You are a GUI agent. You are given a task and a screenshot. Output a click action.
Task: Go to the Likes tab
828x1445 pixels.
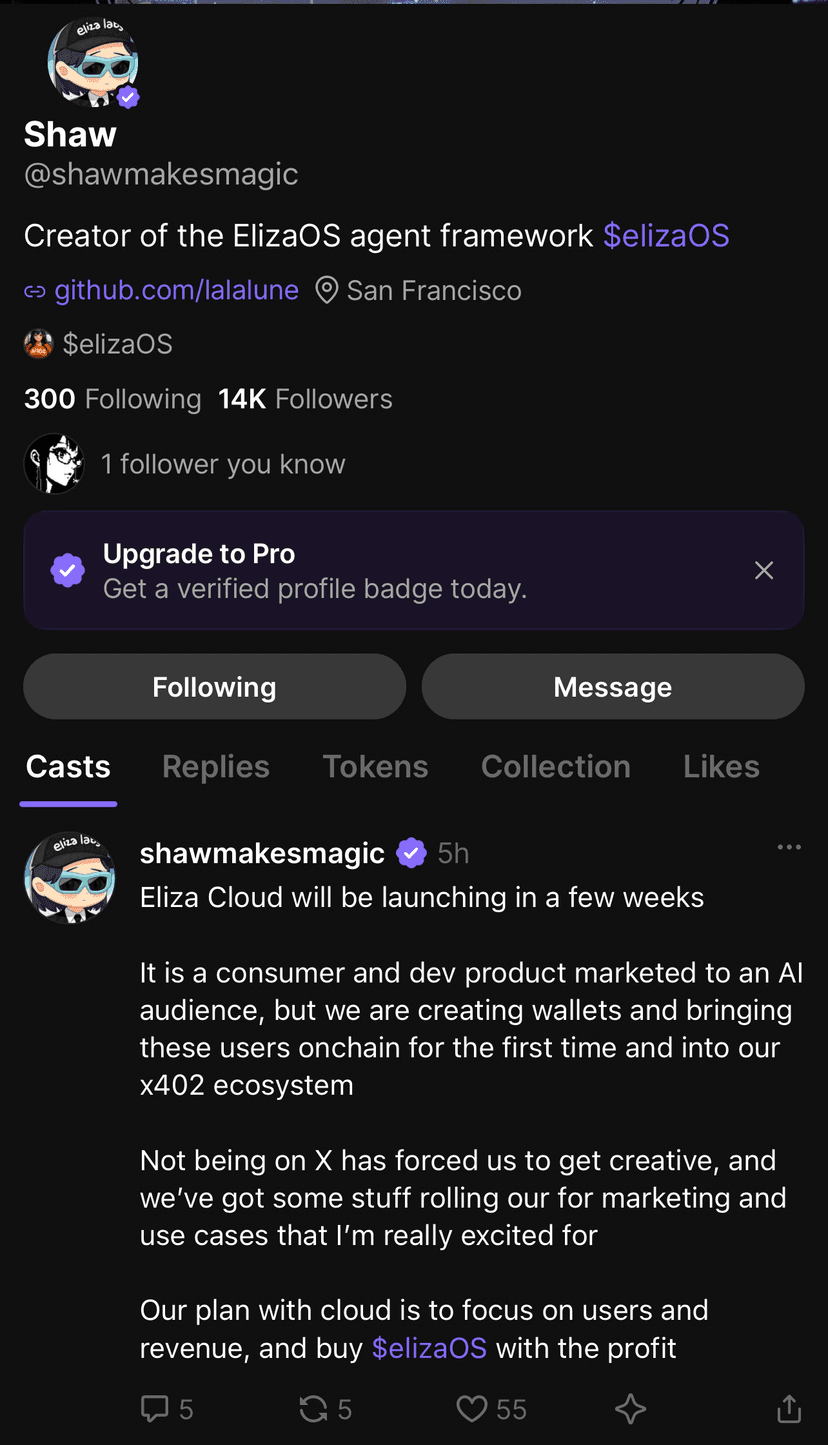[721, 767]
